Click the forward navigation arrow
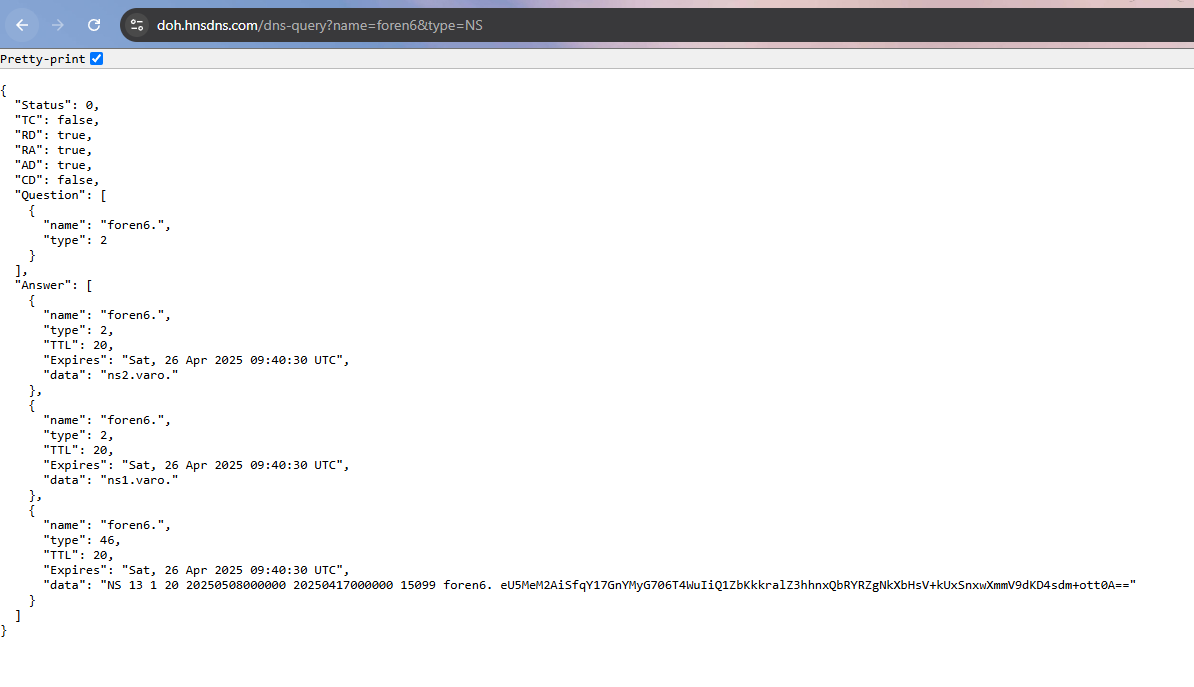 click(58, 25)
